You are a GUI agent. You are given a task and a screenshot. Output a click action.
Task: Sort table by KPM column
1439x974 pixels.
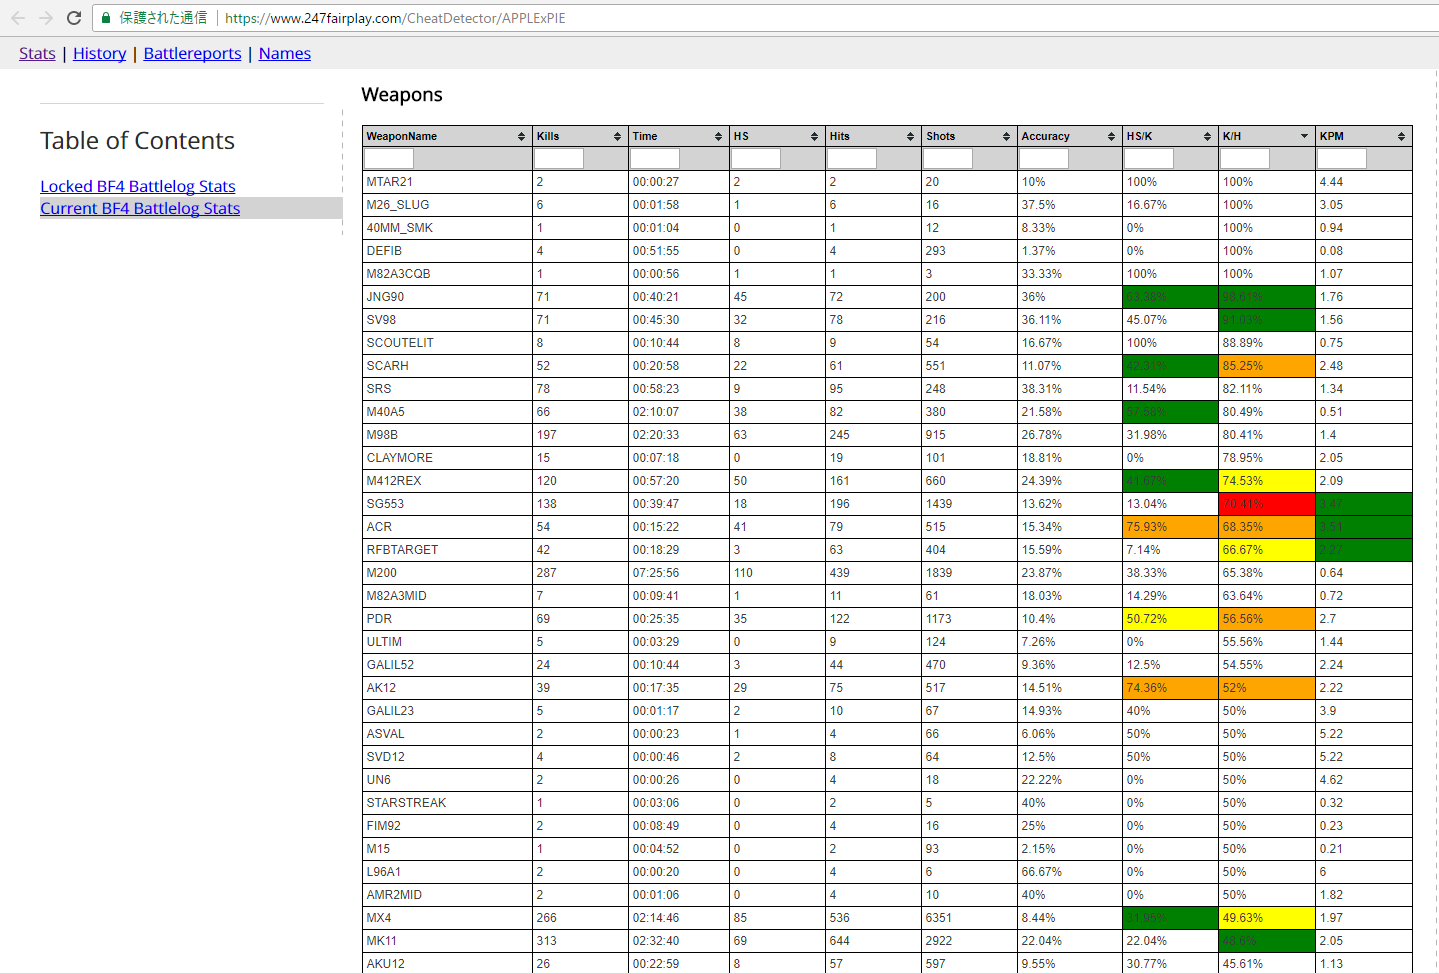click(1363, 136)
